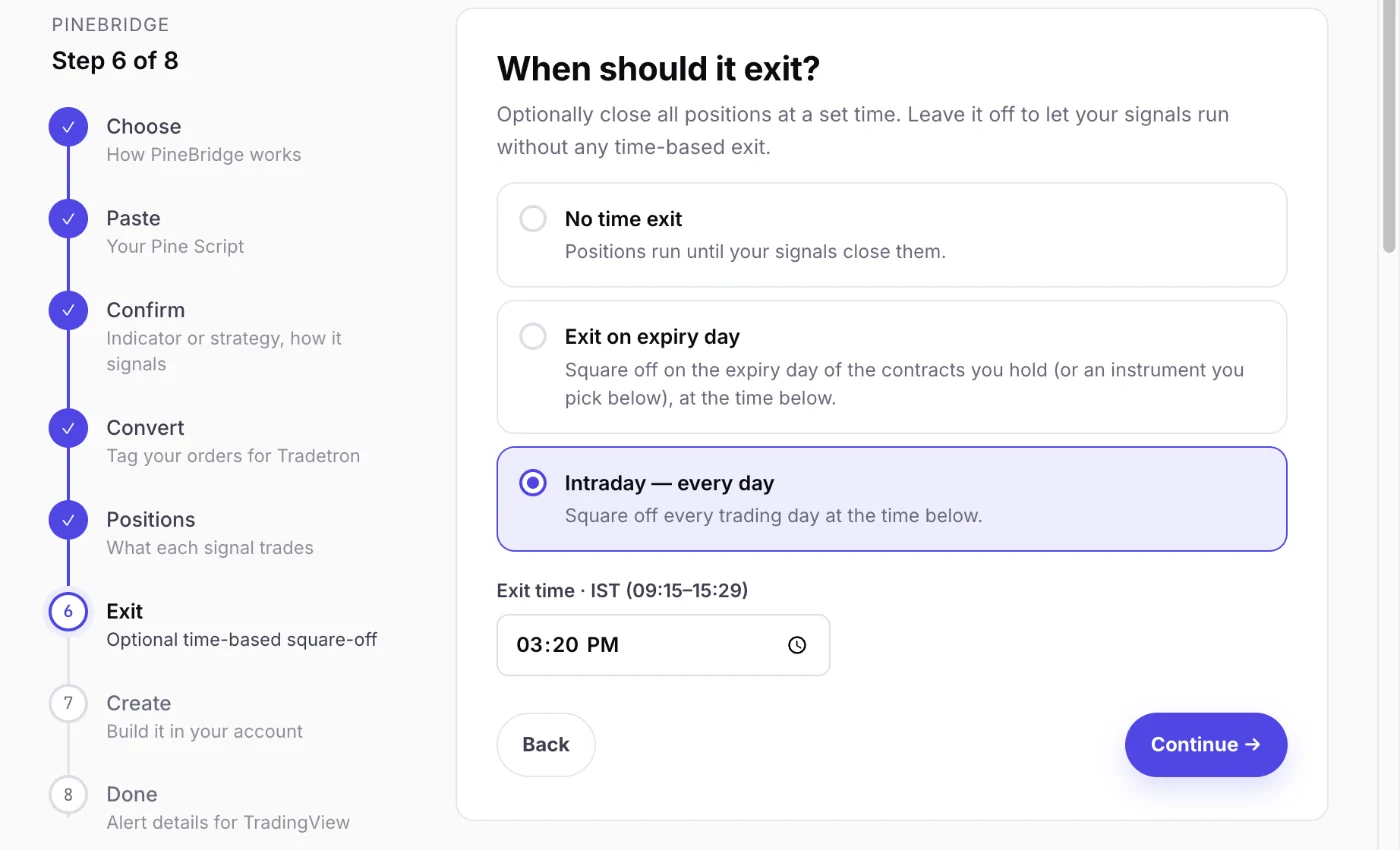Viewport: 1400px width, 850px height.
Task: Open the Convert step label
Action: point(146,428)
